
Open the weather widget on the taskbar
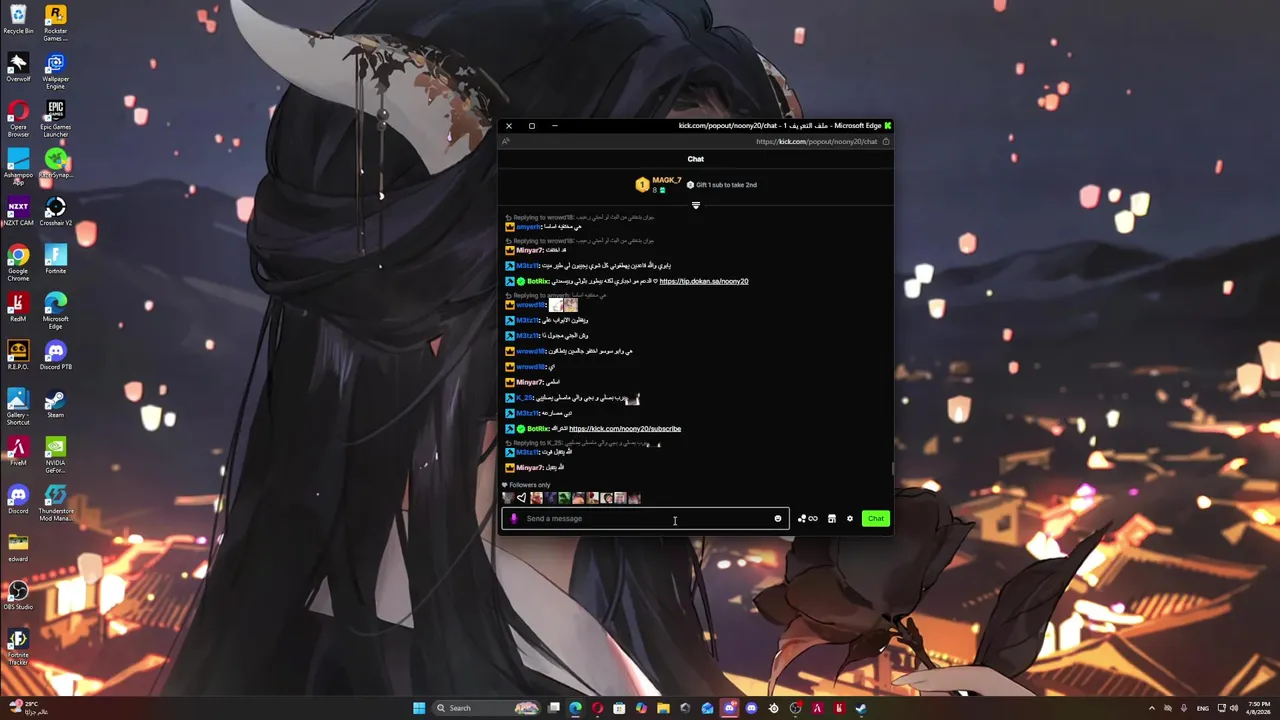click(26, 708)
